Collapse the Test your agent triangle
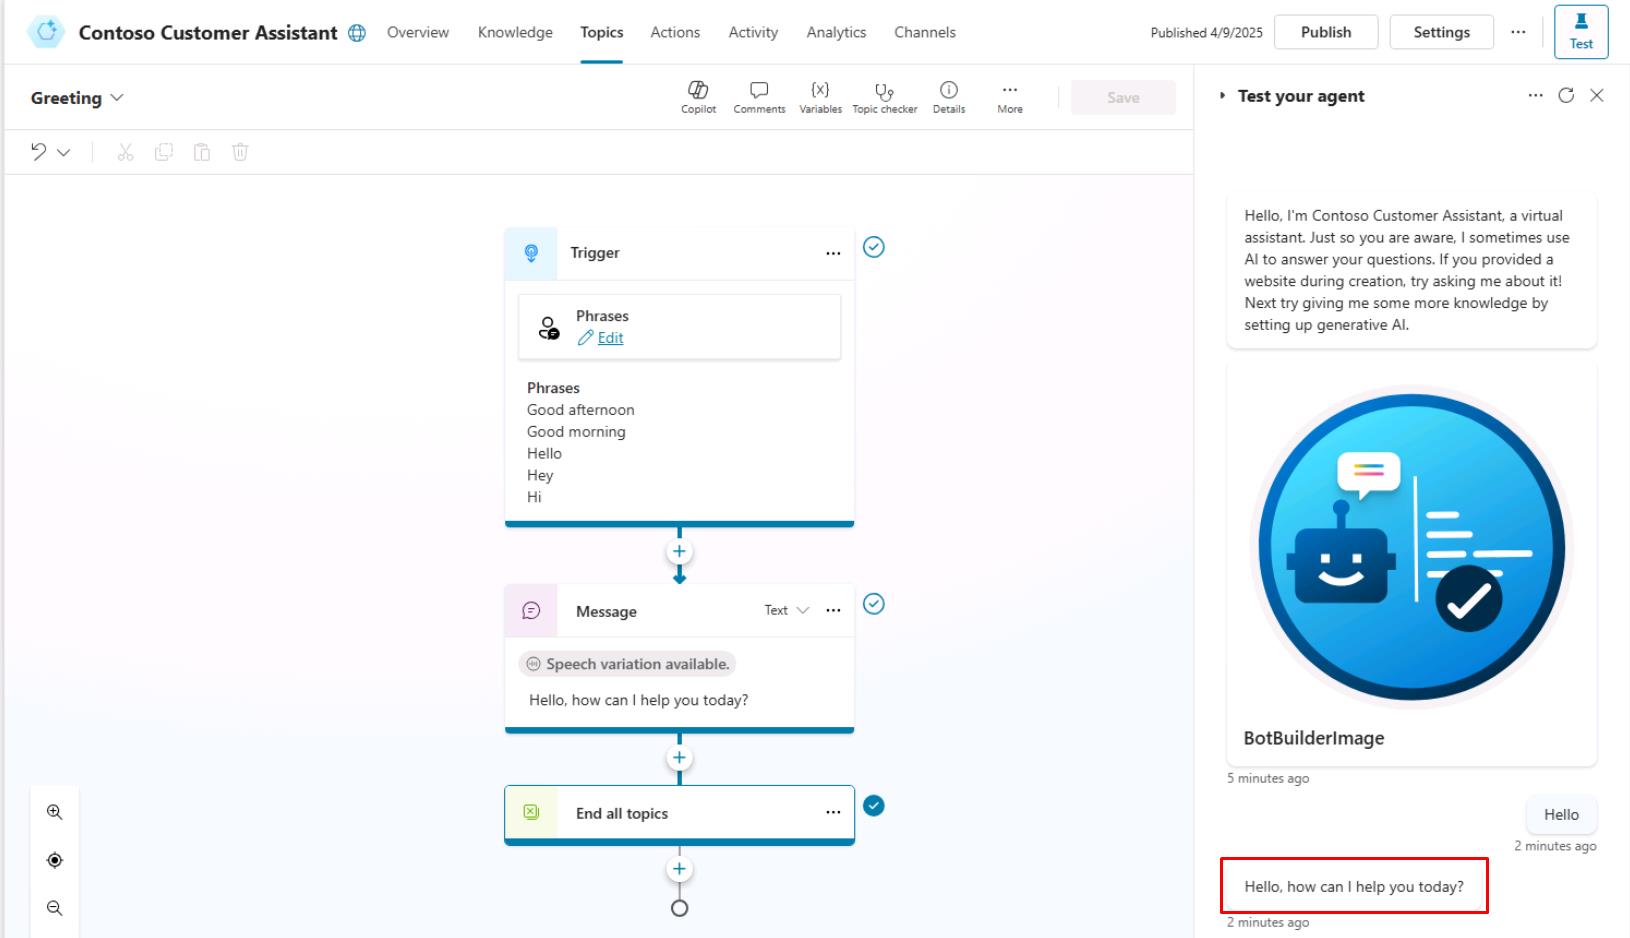 coord(1222,95)
